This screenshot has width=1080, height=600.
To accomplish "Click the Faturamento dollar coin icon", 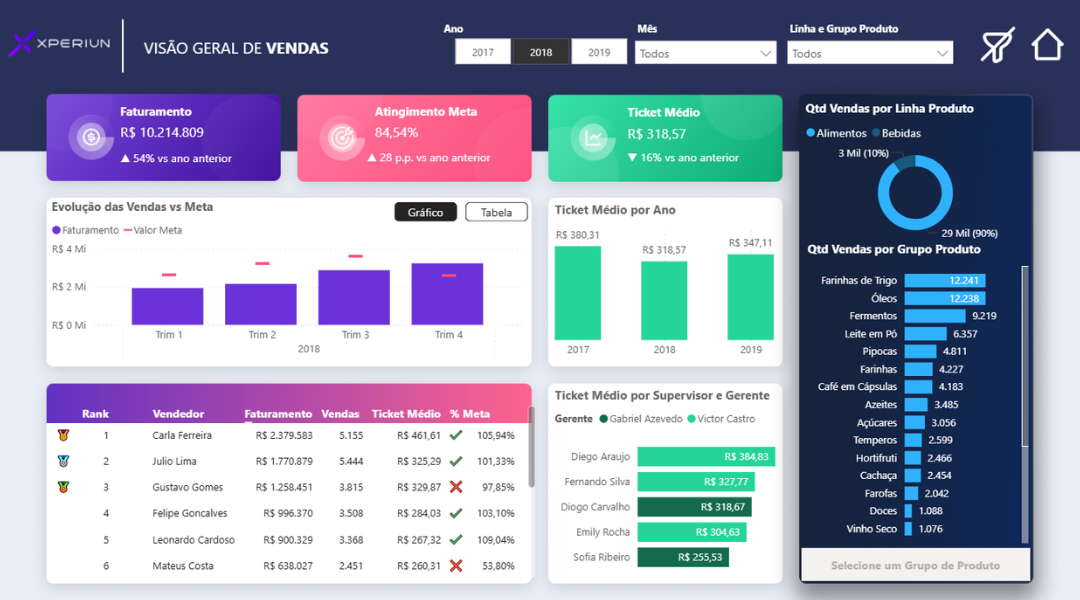I will pyautogui.click(x=90, y=137).
